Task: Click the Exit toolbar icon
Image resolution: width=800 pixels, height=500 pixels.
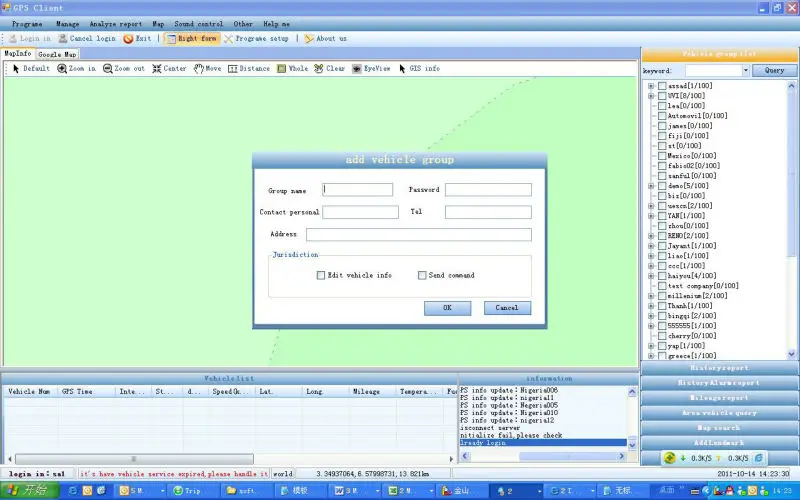Action: 137,39
